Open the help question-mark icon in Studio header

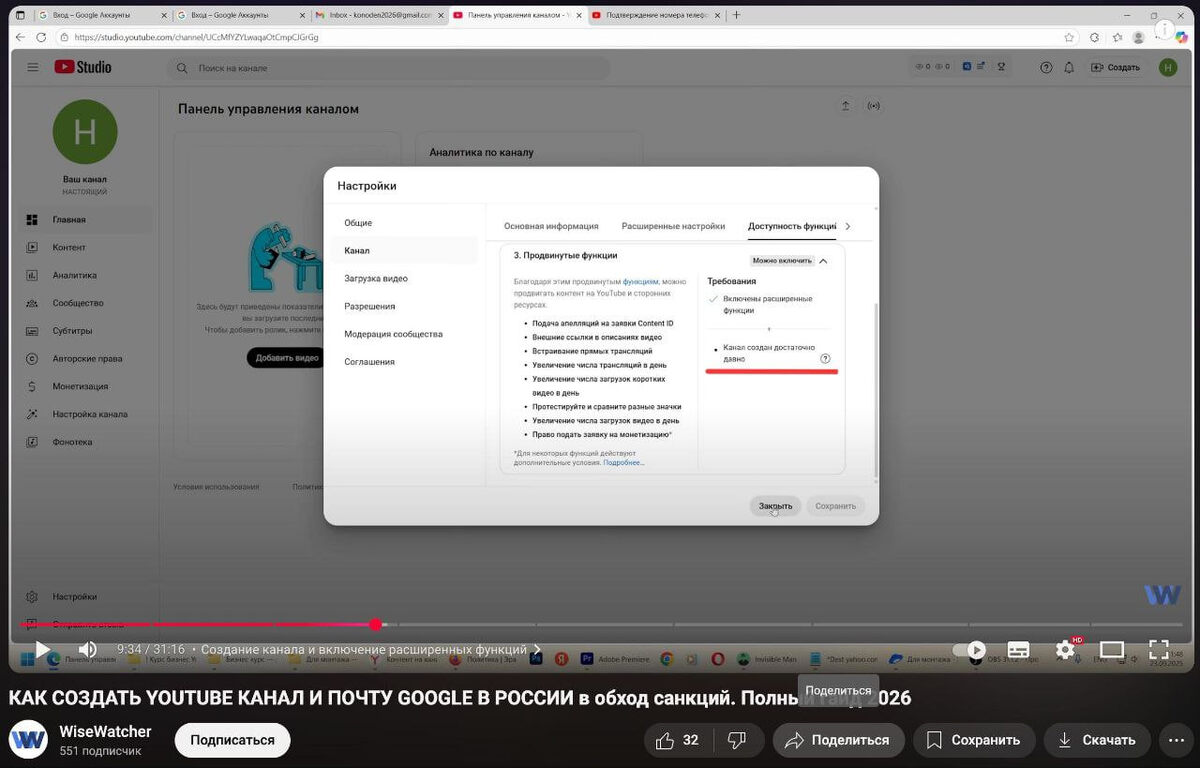point(1046,67)
